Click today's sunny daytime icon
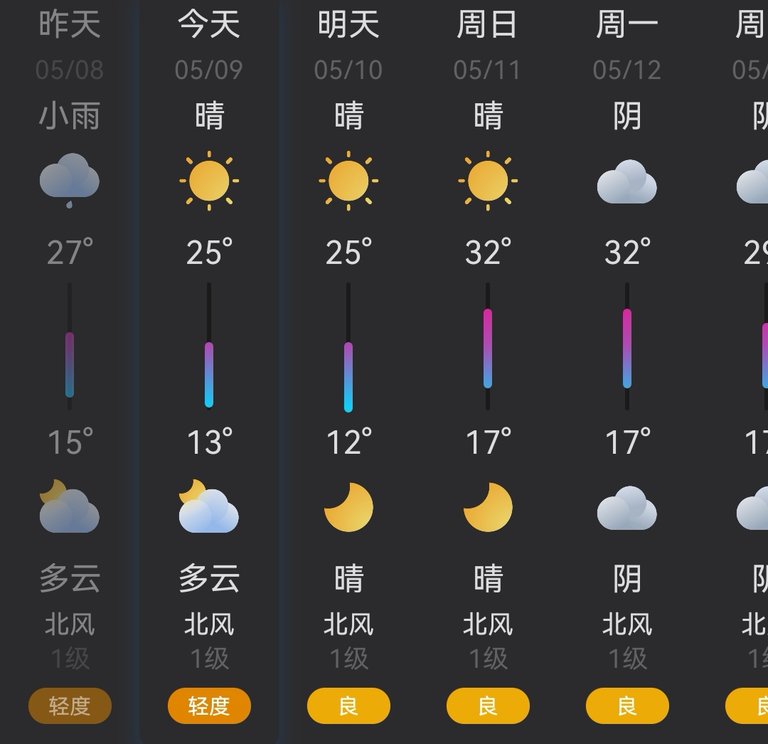 tap(209, 181)
